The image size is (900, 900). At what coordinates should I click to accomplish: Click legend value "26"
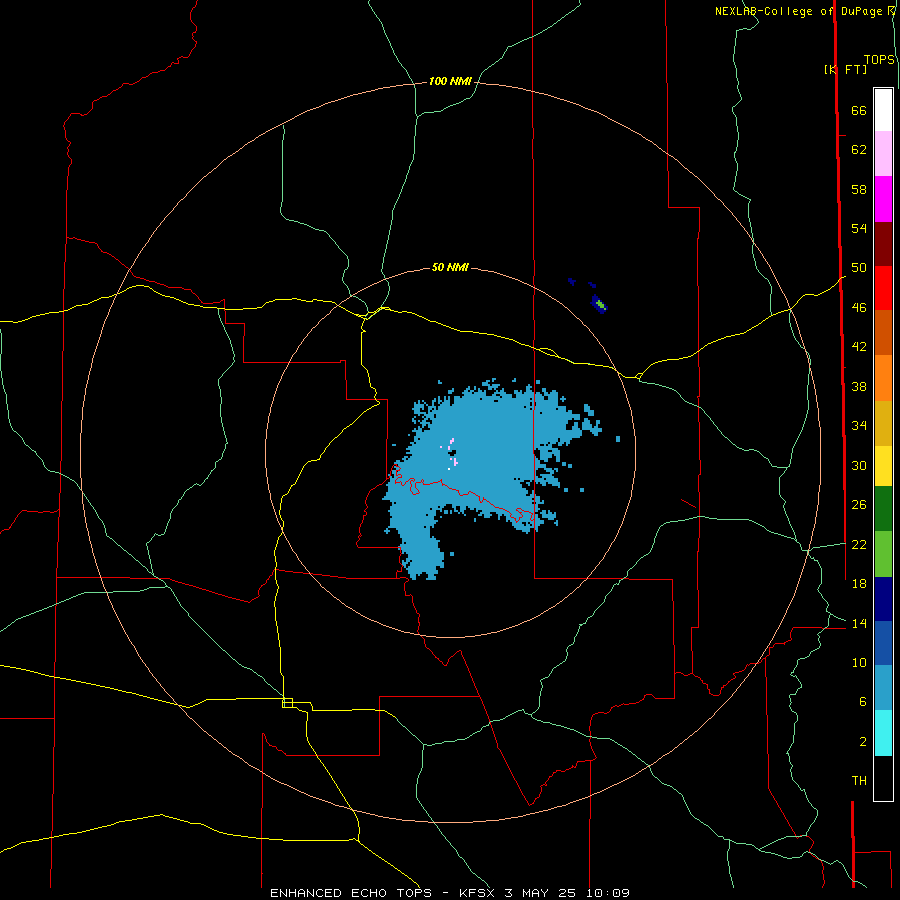coord(859,505)
